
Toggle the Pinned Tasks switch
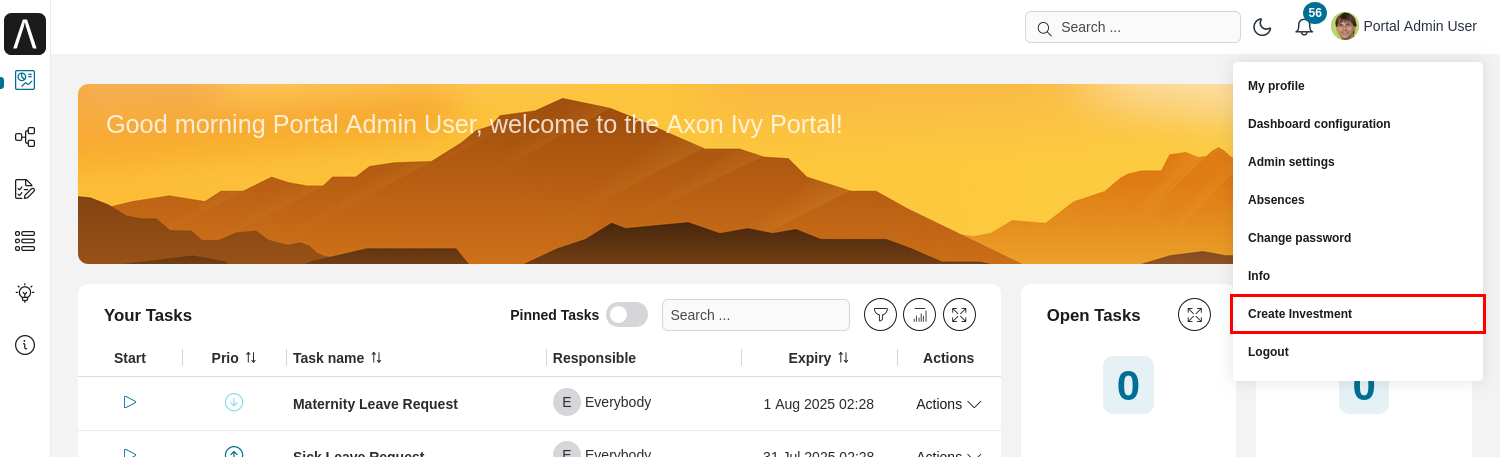[x=627, y=315]
